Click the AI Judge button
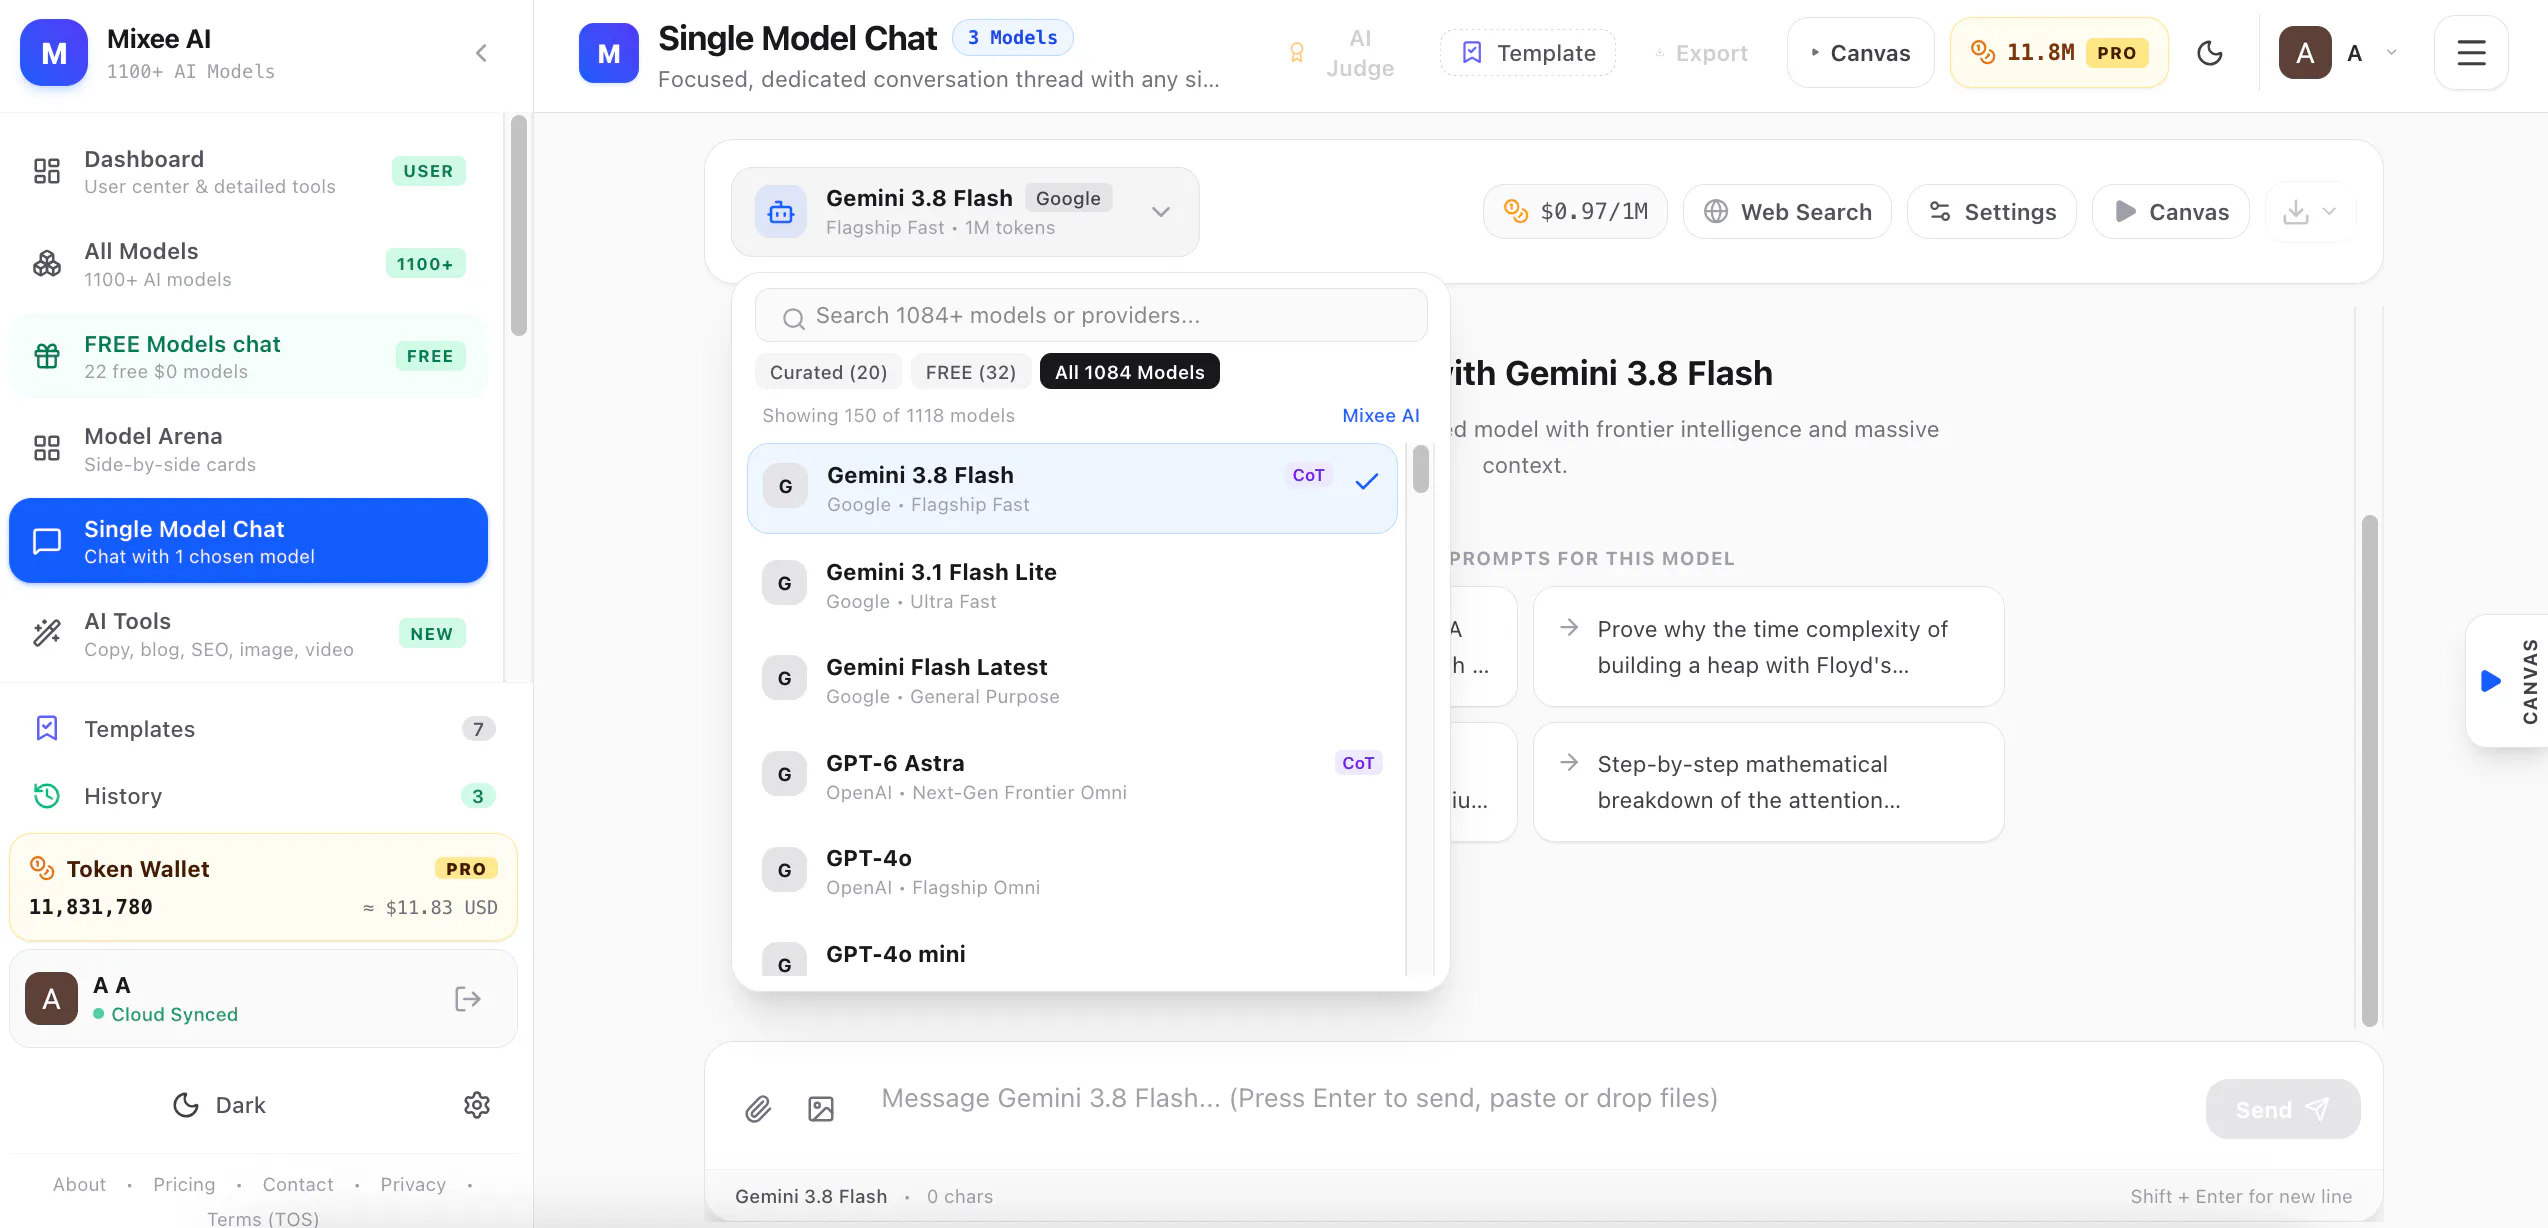This screenshot has width=2548, height=1228. (x=1340, y=53)
